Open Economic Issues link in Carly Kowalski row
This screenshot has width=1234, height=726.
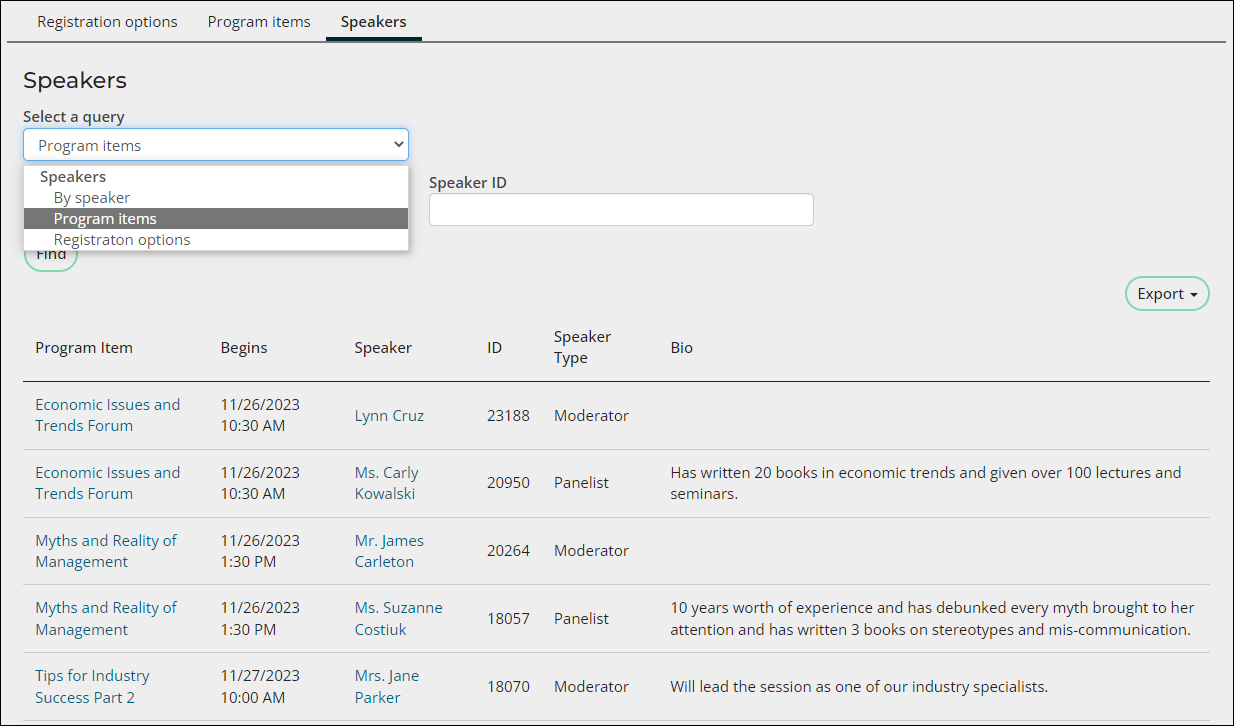(108, 483)
